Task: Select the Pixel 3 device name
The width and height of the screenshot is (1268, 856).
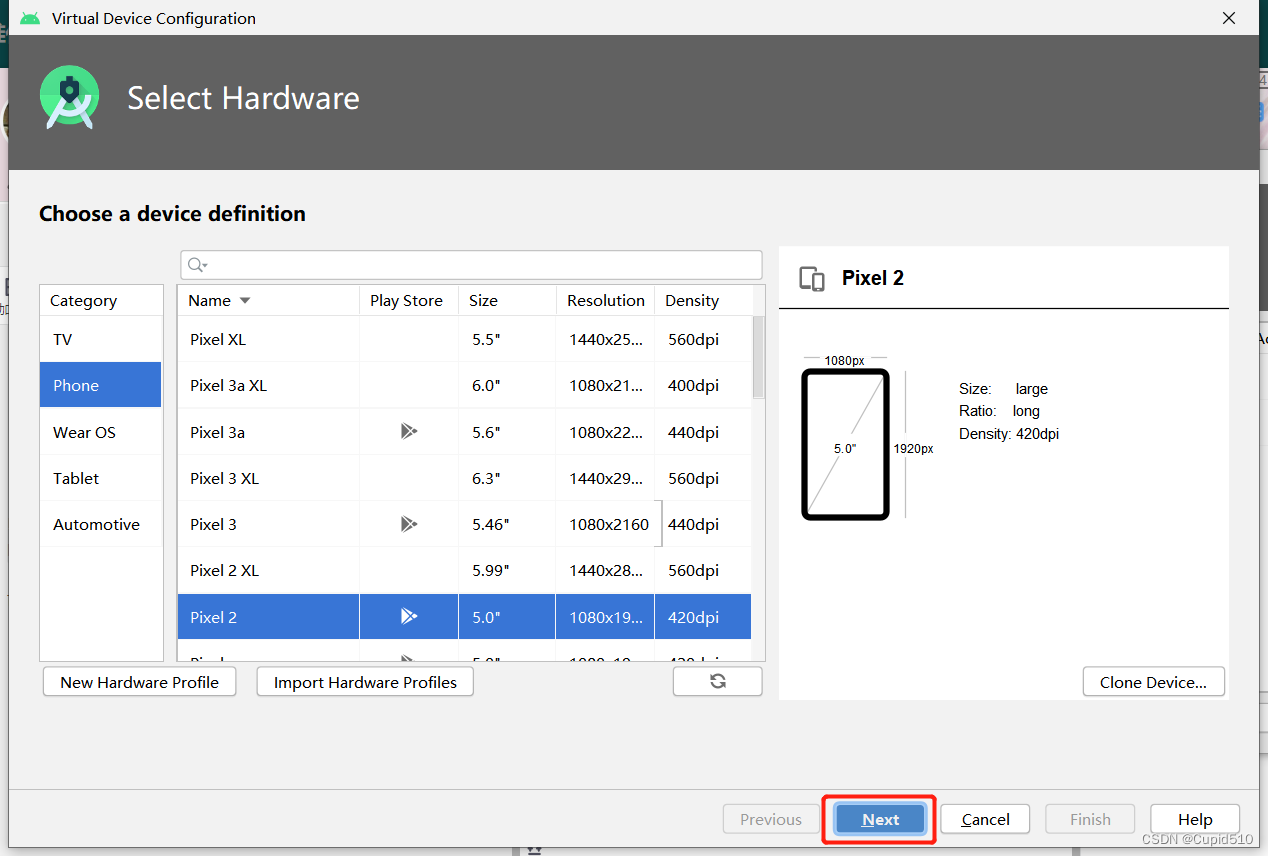Action: [213, 524]
